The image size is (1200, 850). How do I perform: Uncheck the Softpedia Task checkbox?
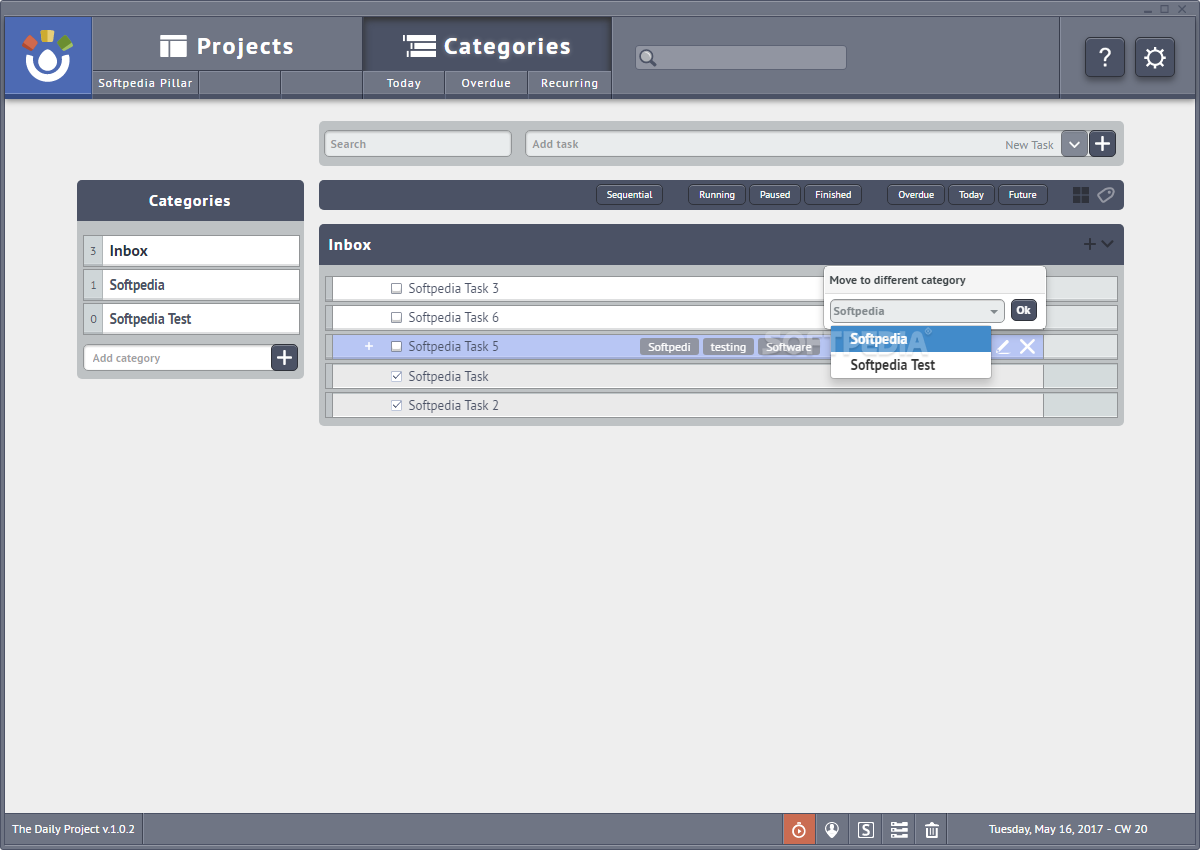(396, 377)
